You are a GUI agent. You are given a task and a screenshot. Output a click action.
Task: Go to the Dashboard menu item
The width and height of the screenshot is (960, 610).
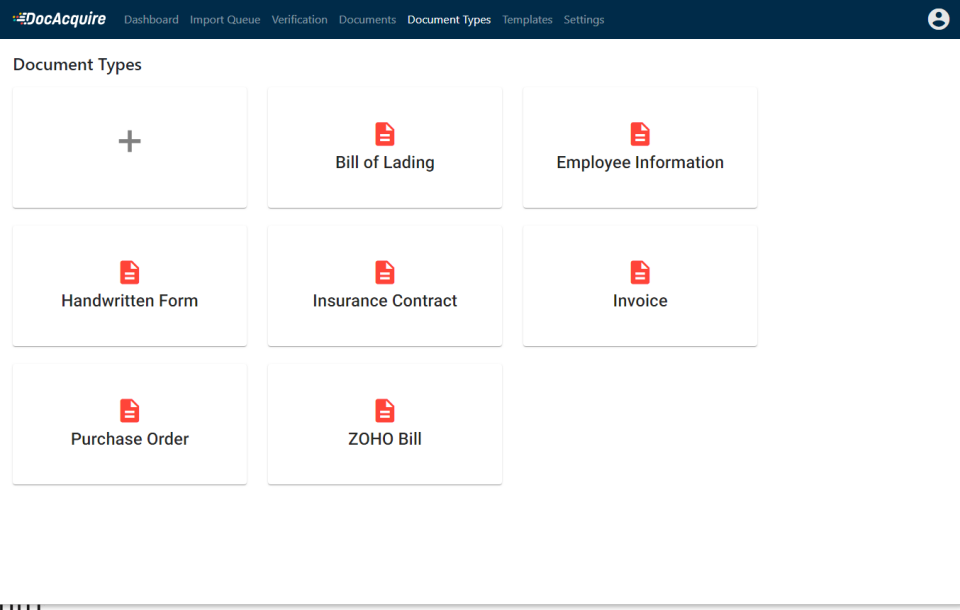(x=151, y=20)
